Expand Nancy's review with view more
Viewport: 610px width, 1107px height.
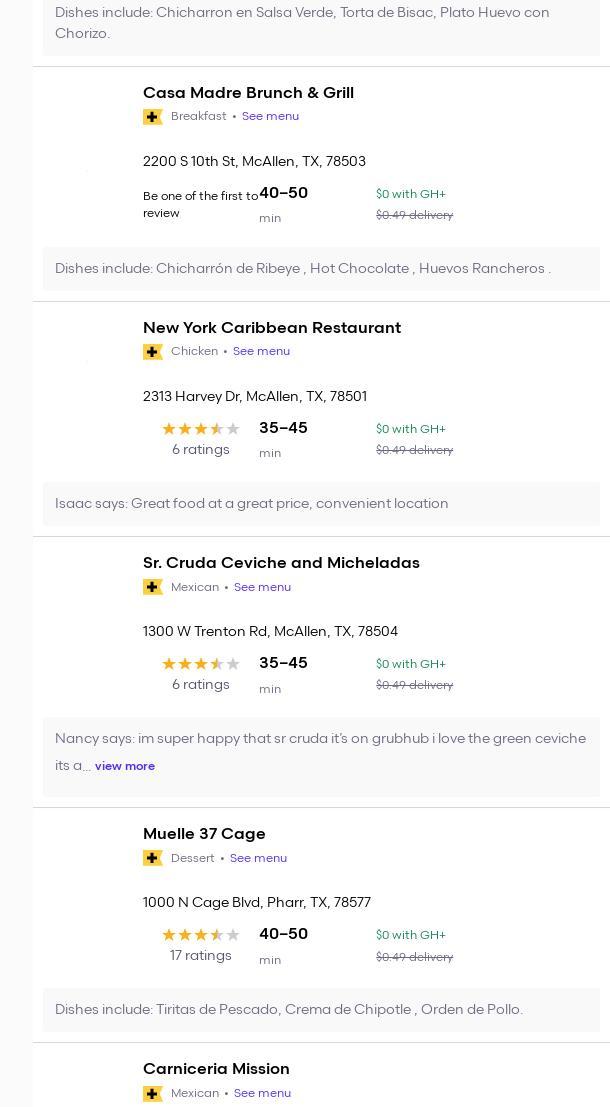(125, 766)
